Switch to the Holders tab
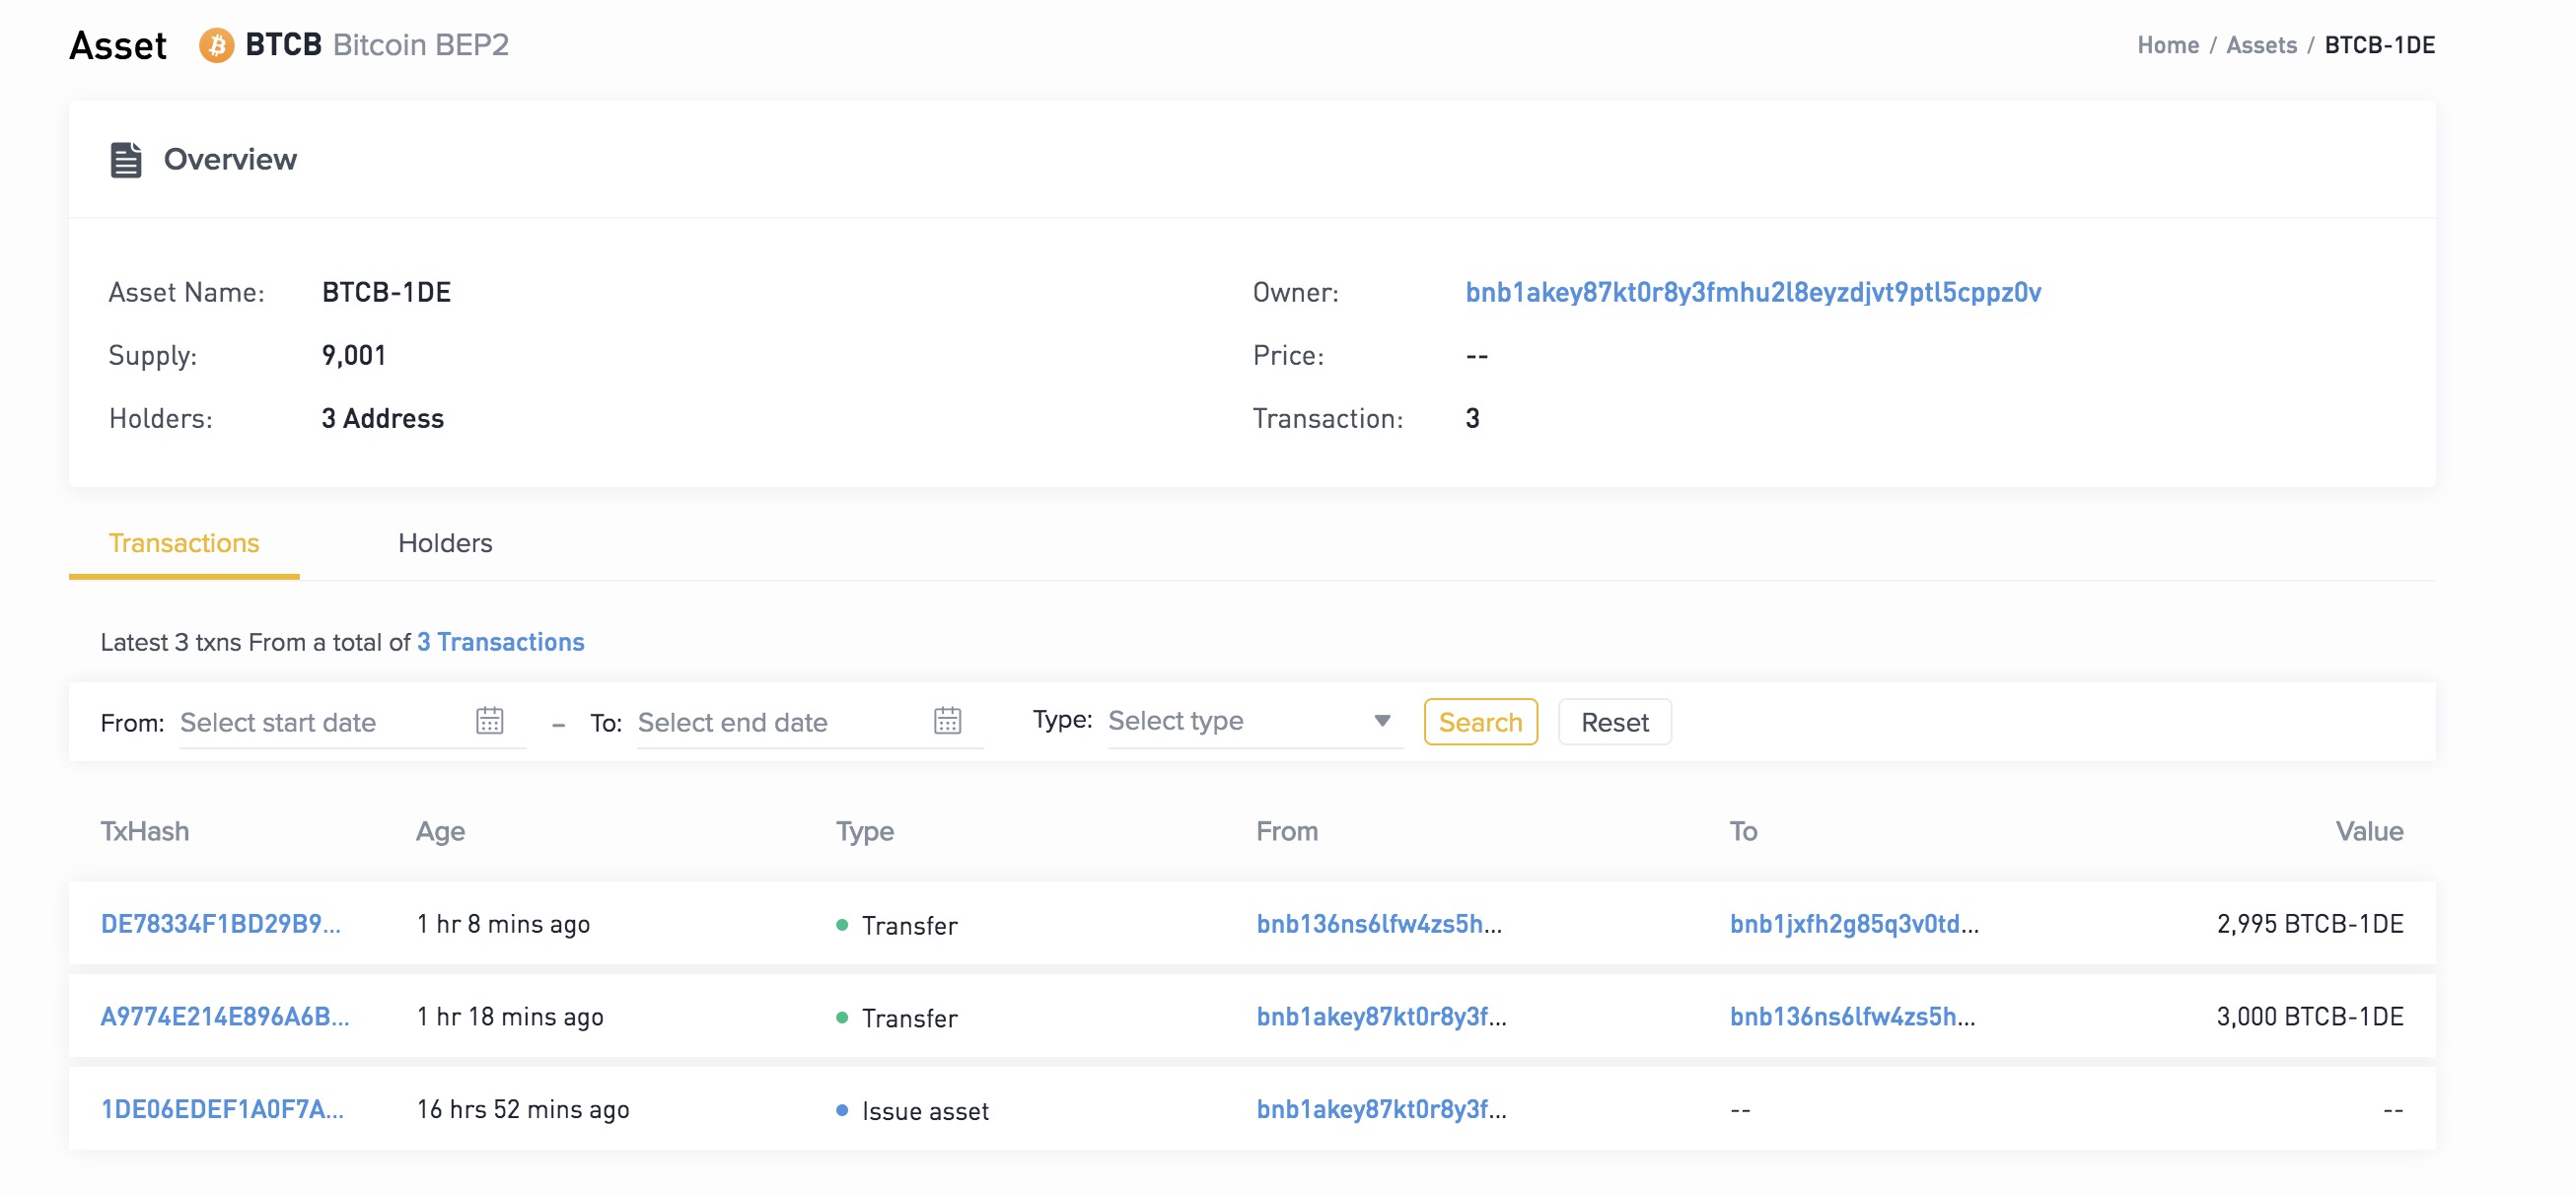The image size is (2576, 1195). coord(445,543)
